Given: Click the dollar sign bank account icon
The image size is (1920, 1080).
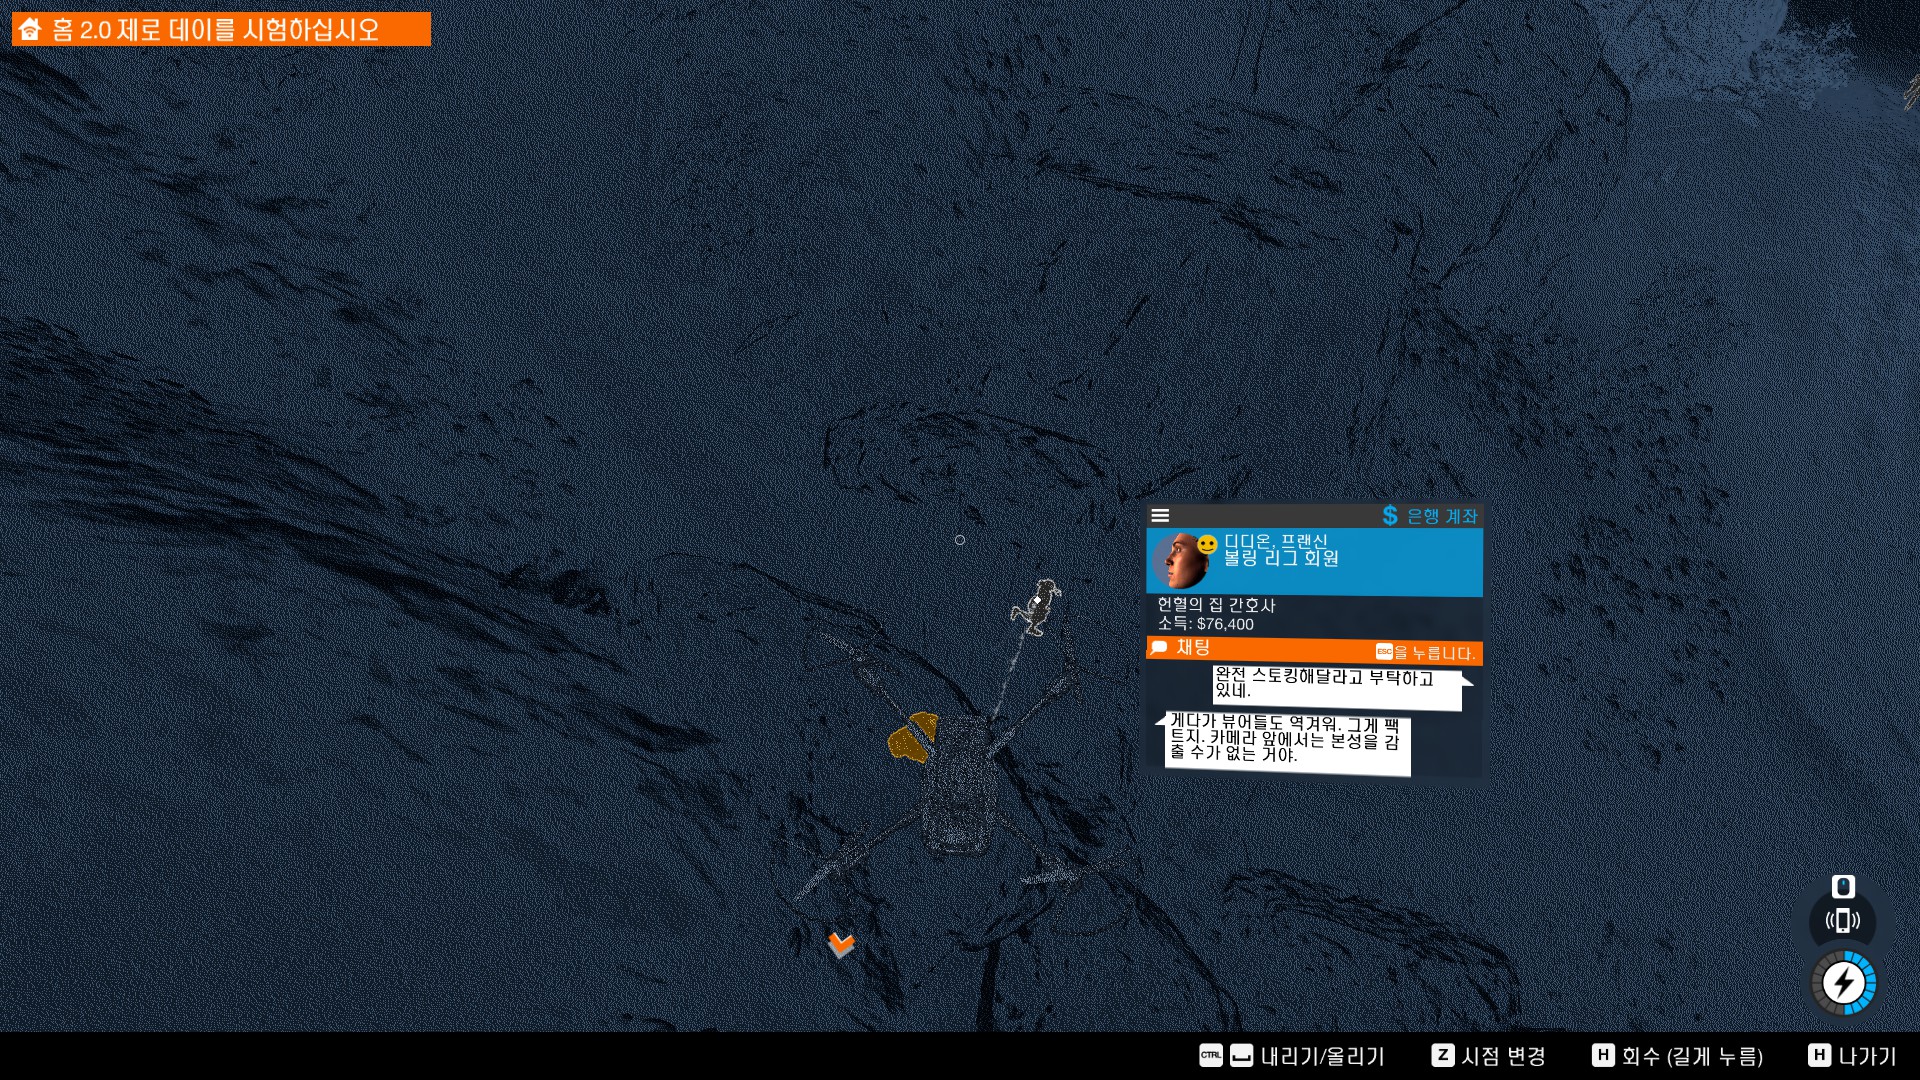Looking at the screenshot, I should point(1390,516).
